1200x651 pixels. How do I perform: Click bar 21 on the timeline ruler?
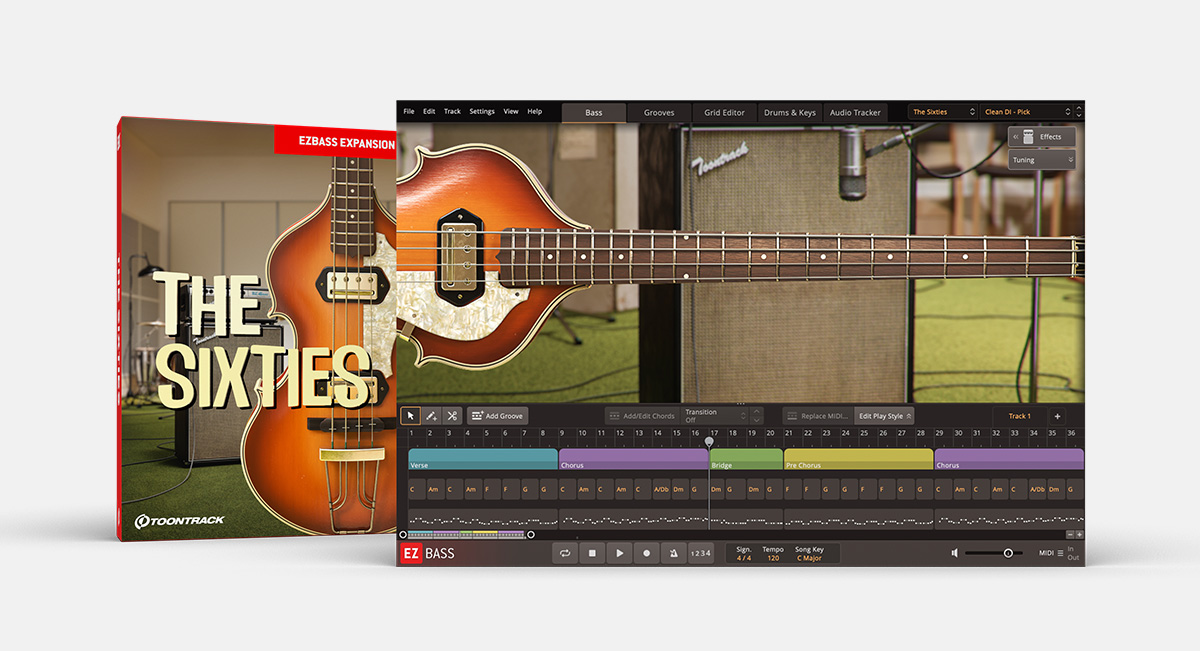[789, 433]
